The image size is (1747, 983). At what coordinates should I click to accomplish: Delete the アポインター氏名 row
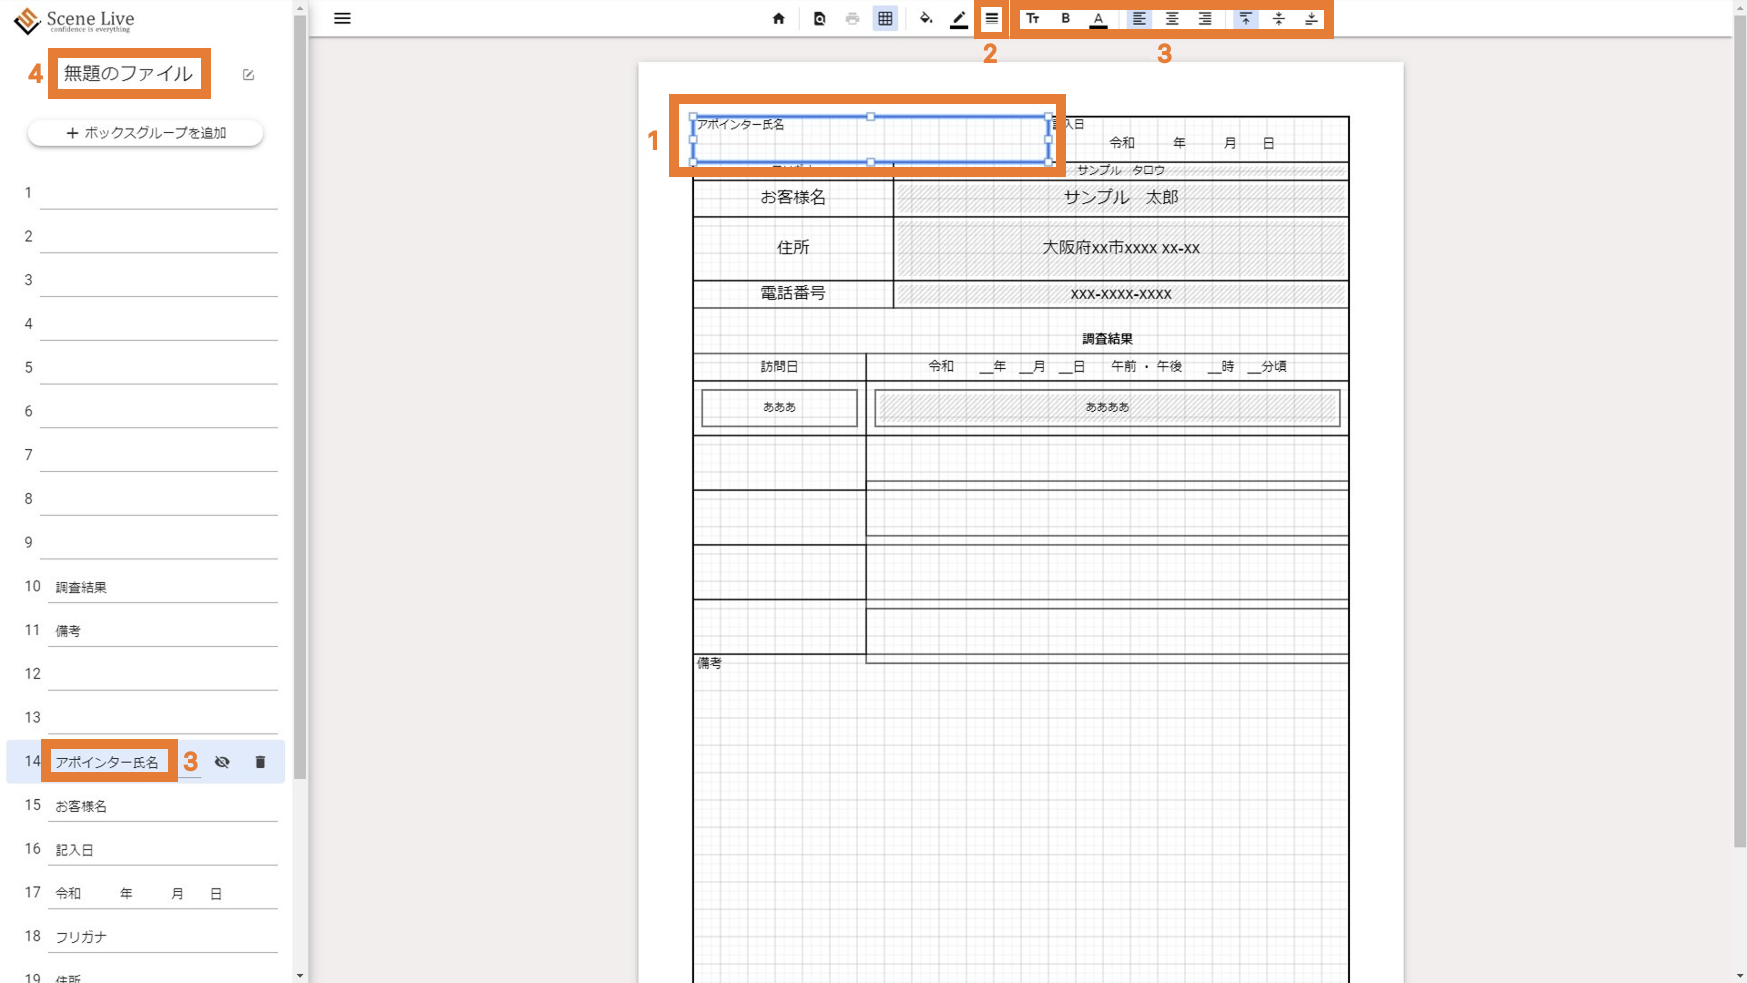pos(260,762)
